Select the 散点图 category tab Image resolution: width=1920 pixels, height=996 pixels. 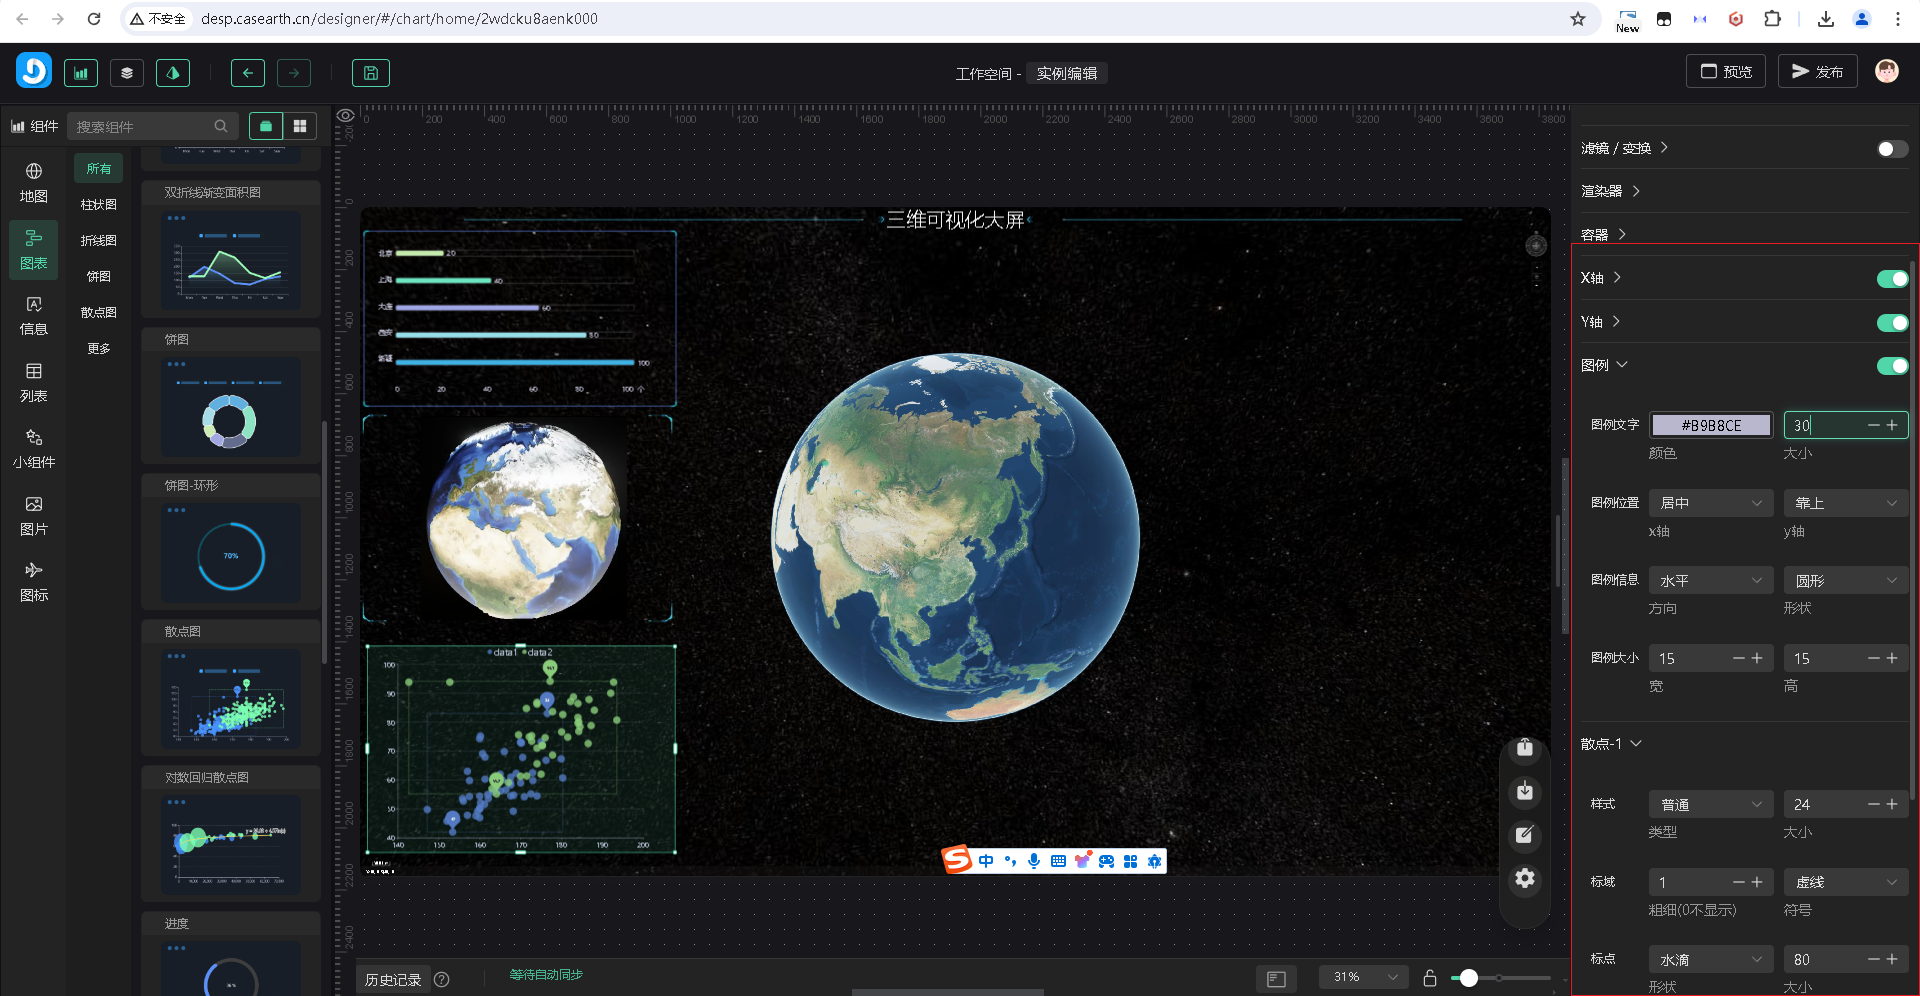pyautogui.click(x=98, y=313)
